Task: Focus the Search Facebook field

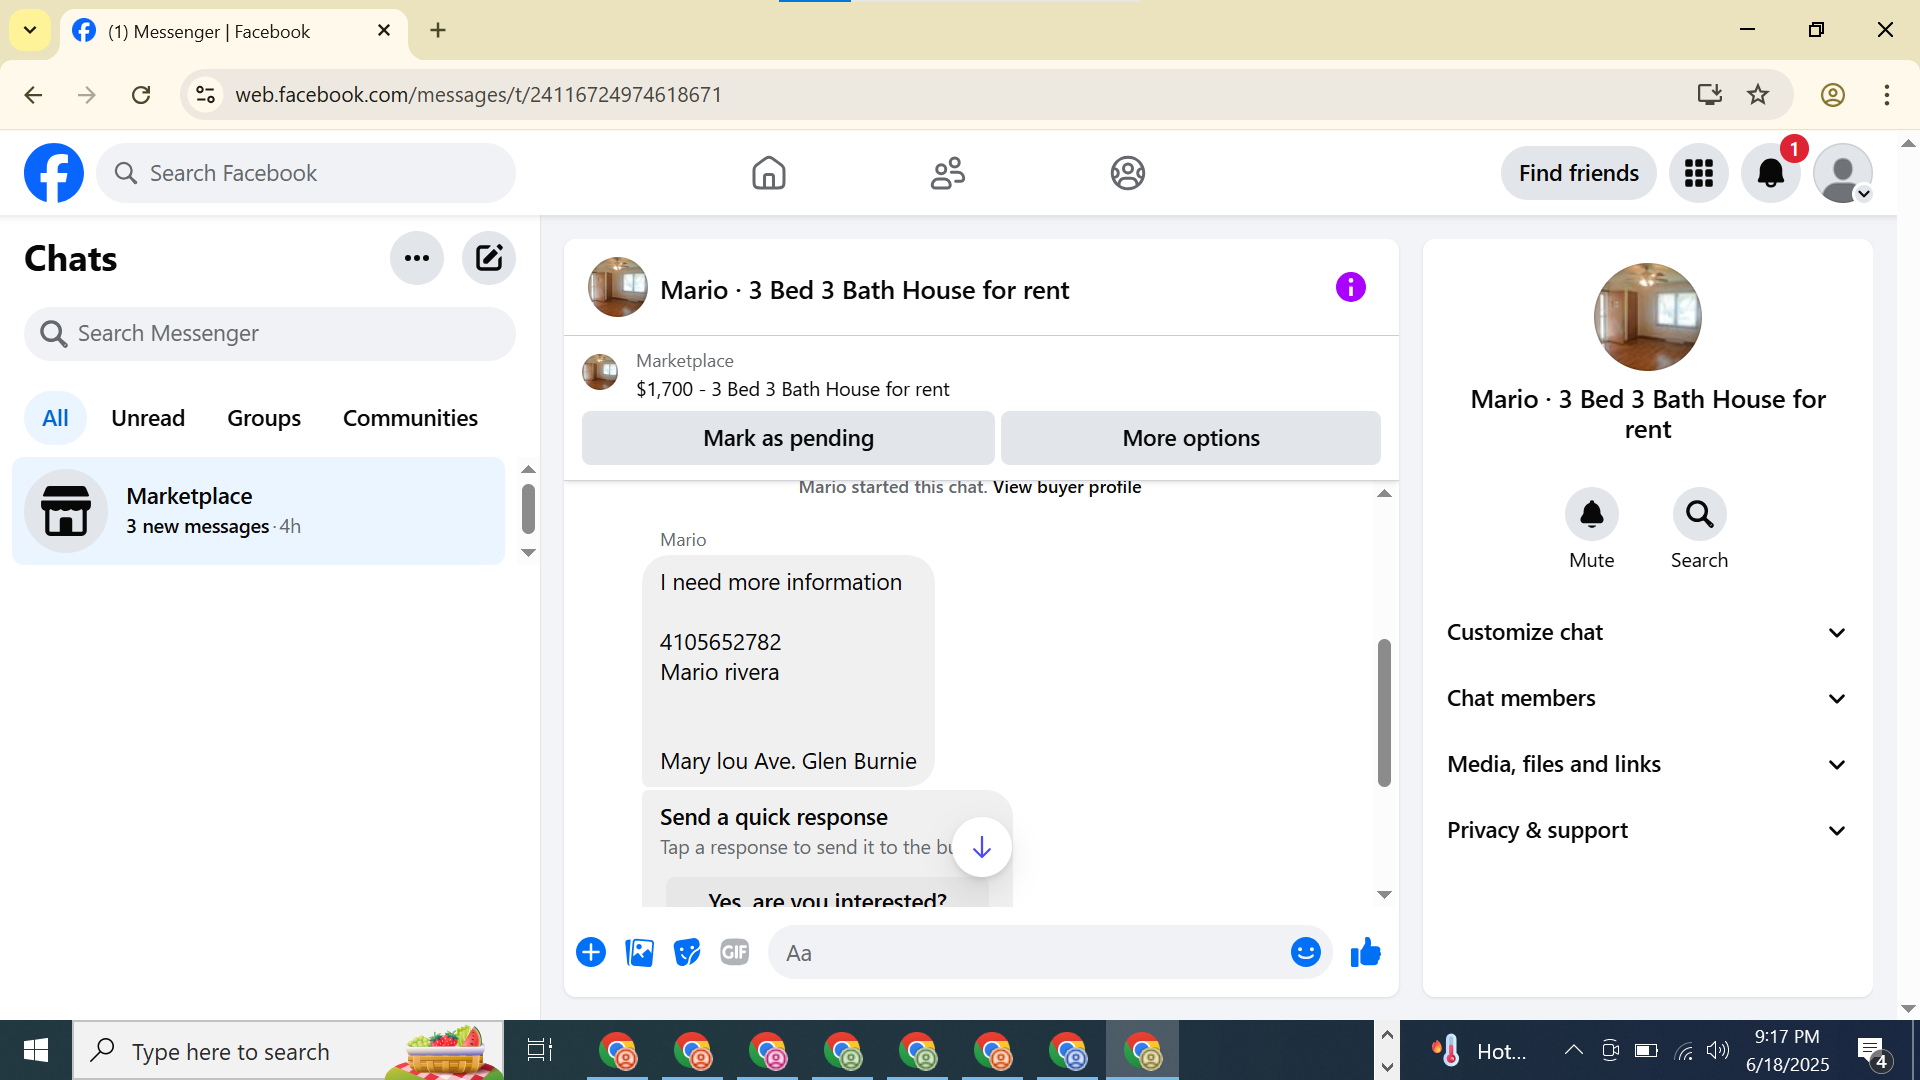Action: [306, 173]
